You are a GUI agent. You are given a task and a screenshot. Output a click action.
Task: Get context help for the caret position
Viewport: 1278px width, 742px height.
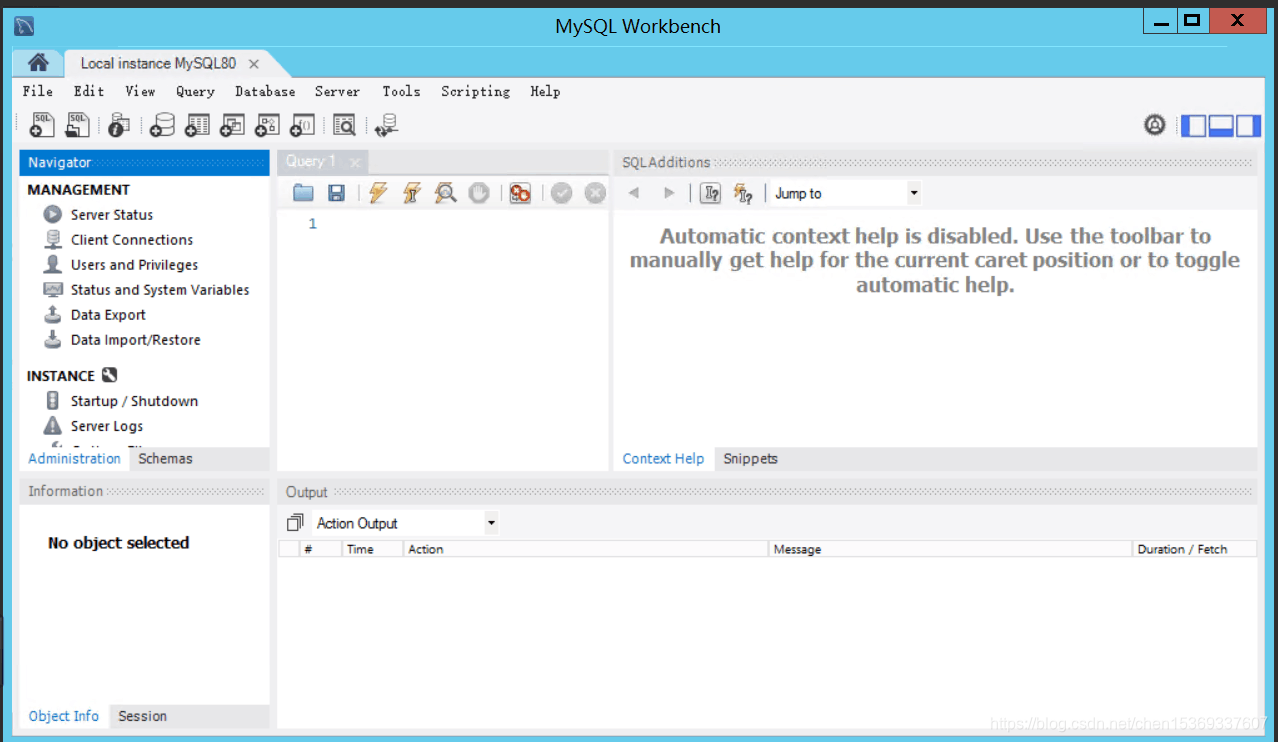(711, 193)
